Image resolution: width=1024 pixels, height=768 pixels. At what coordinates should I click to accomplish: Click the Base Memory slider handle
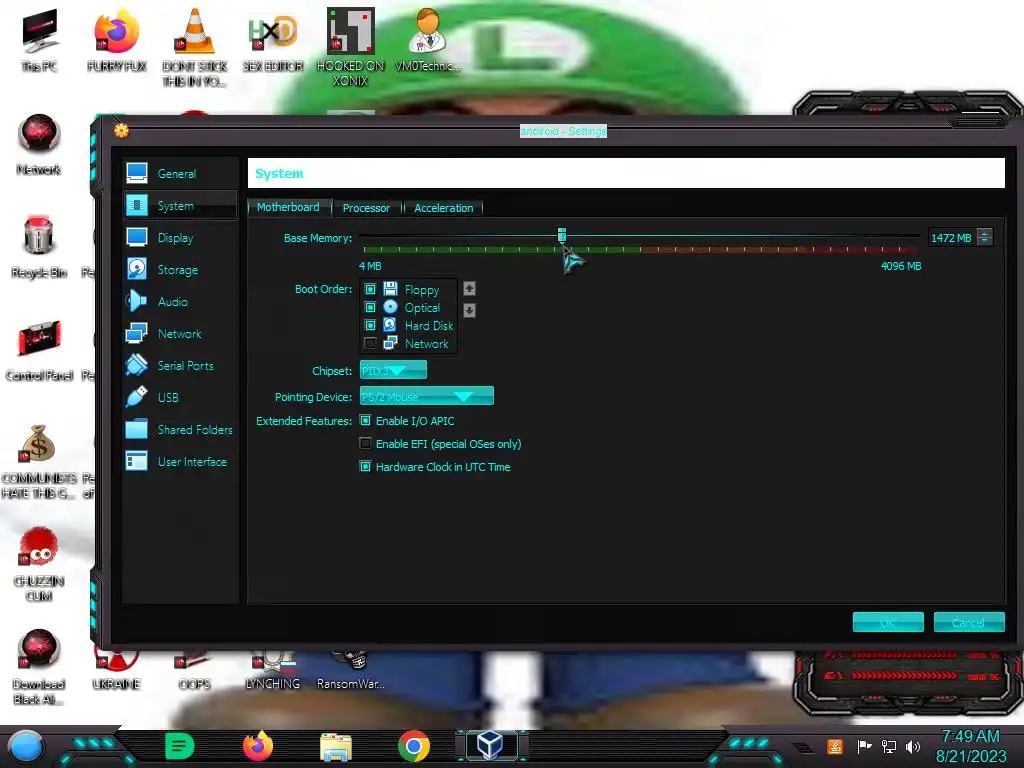562,235
